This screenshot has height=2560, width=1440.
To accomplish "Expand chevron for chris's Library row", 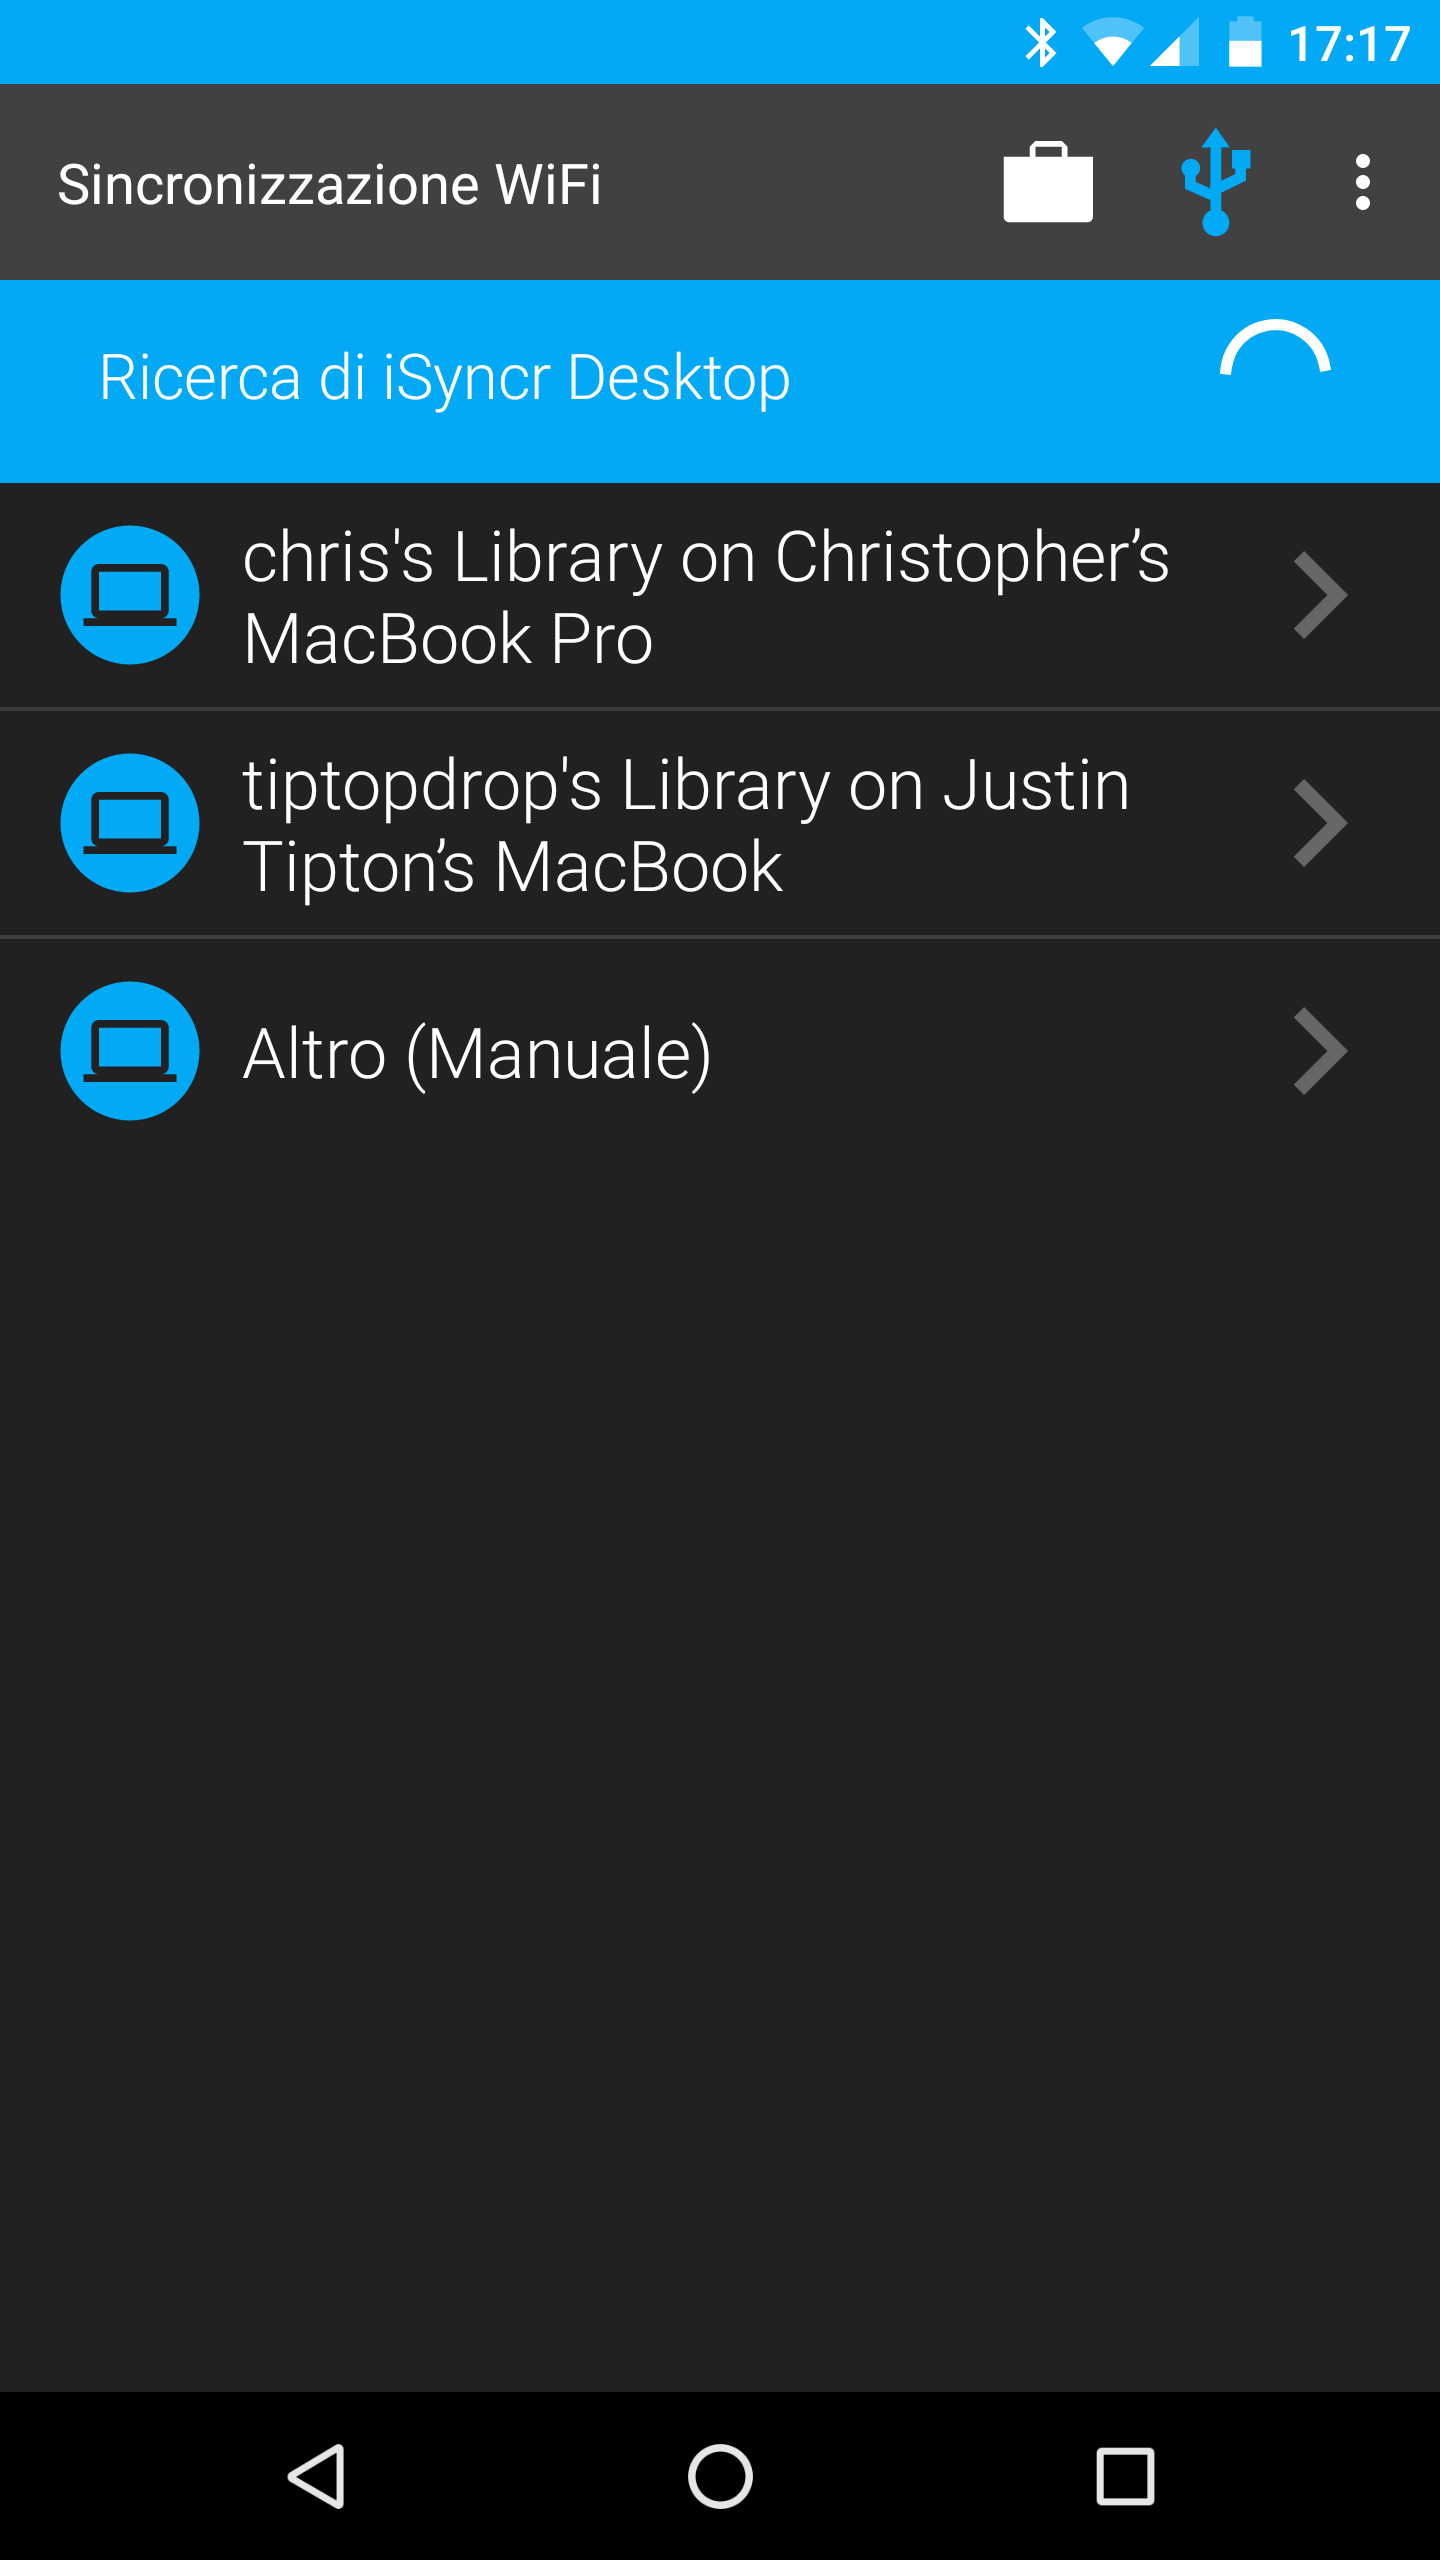I will [x=1320, y=595].
